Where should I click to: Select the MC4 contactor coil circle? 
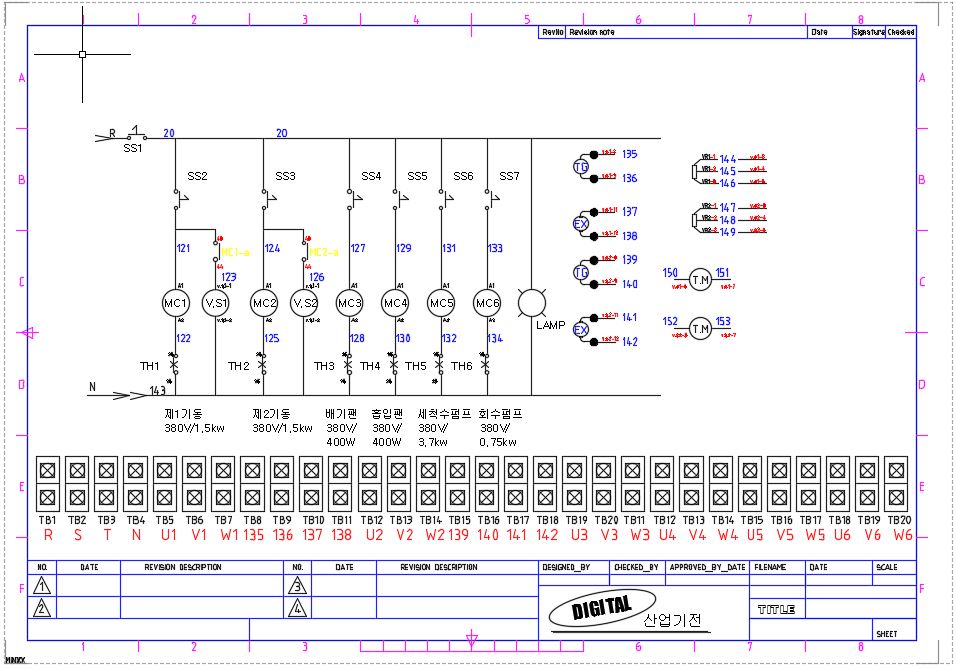point(395,303)
